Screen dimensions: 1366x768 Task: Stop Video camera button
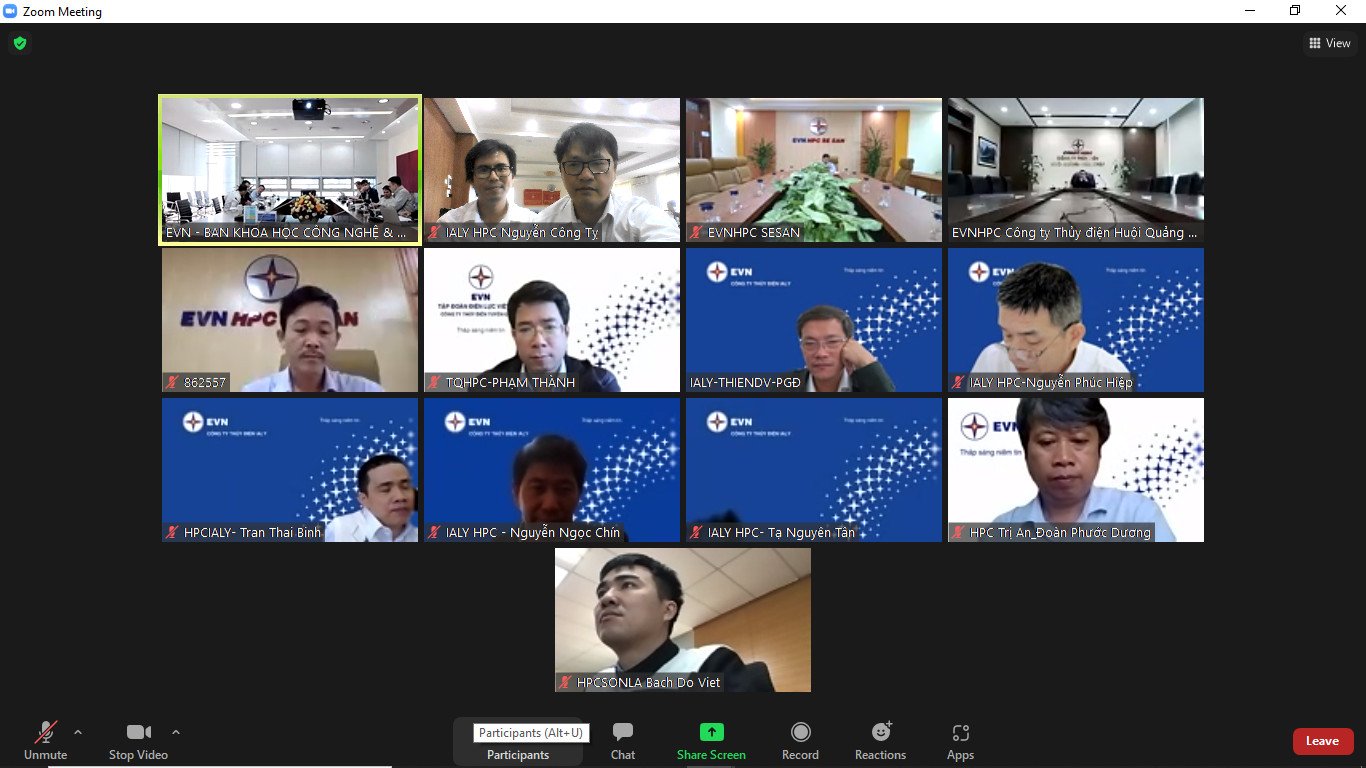pyautogui.click(x=138, y=741)
